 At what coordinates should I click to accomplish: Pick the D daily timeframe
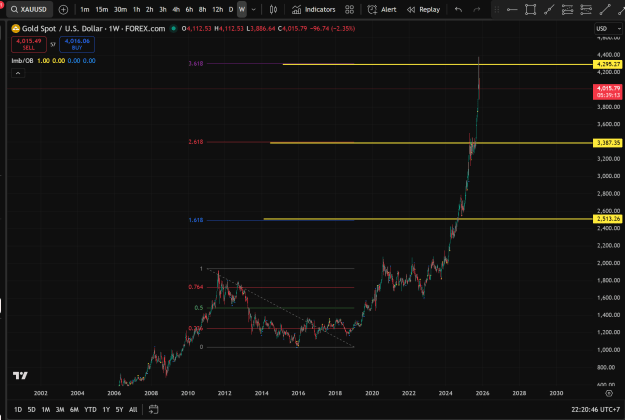(231, 10)
